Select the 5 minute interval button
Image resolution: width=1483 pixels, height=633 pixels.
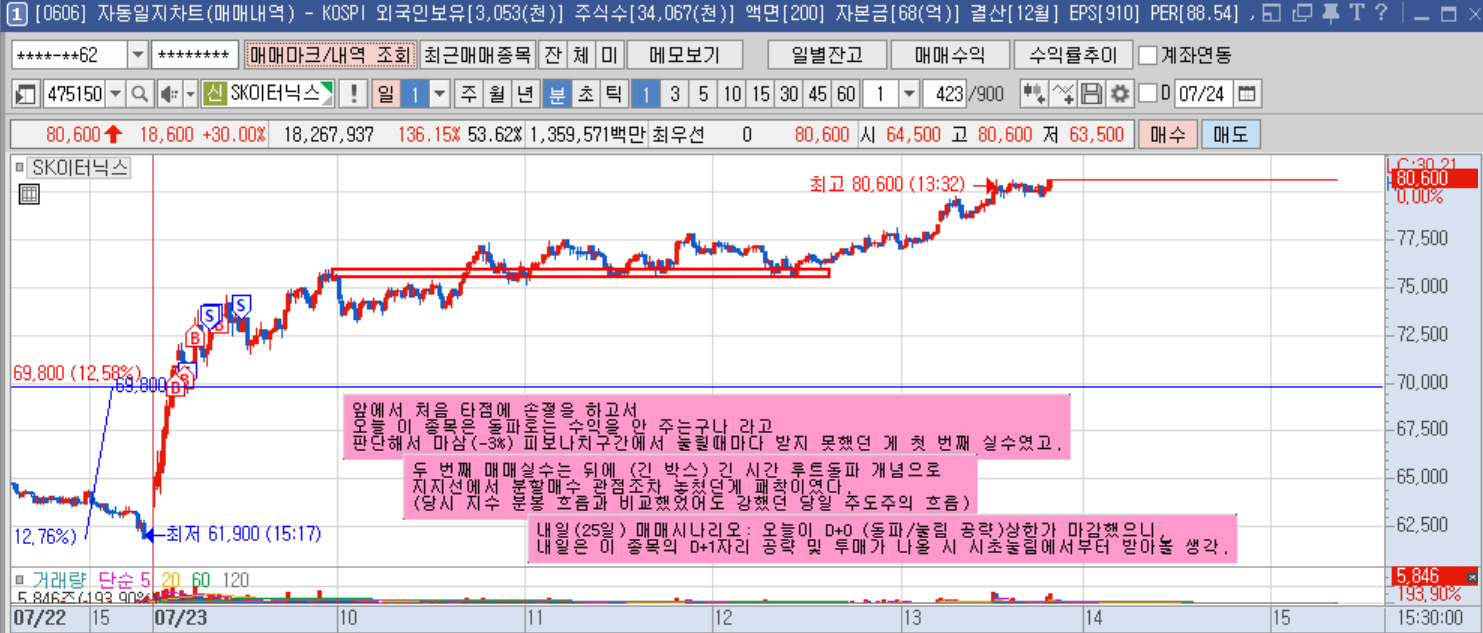pos(704,94)
